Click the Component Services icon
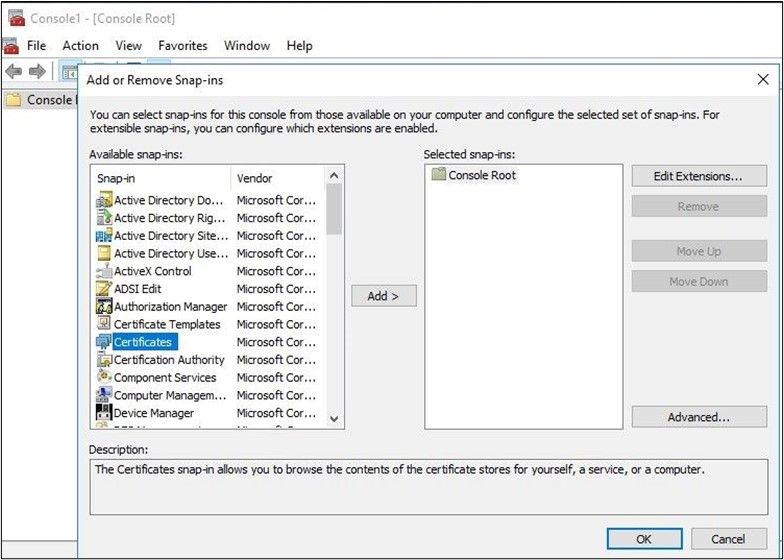The image size is (784, 560). (104, 378)
